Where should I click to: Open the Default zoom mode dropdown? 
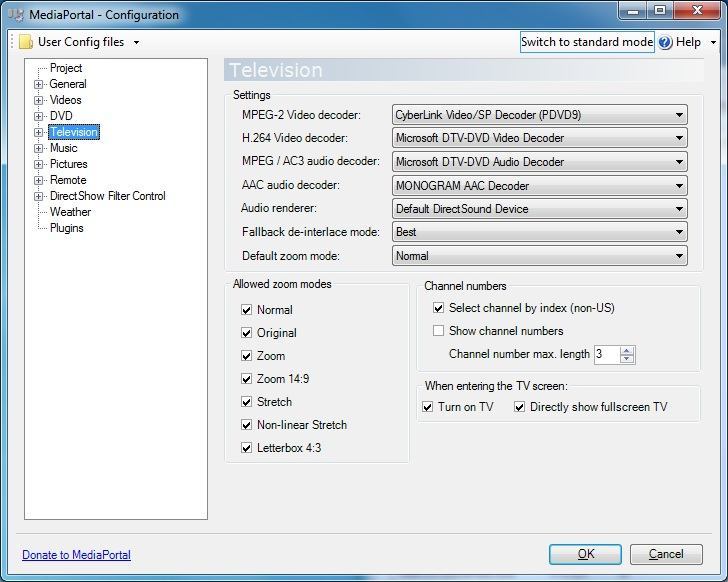point(540,256)
